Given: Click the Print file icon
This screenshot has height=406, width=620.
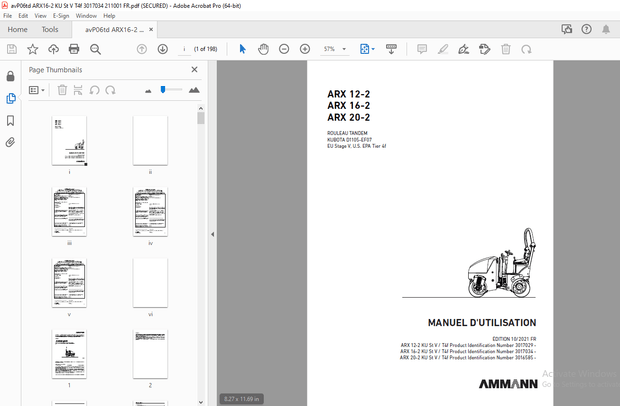Looking at the screenshot, I should 74,49.
